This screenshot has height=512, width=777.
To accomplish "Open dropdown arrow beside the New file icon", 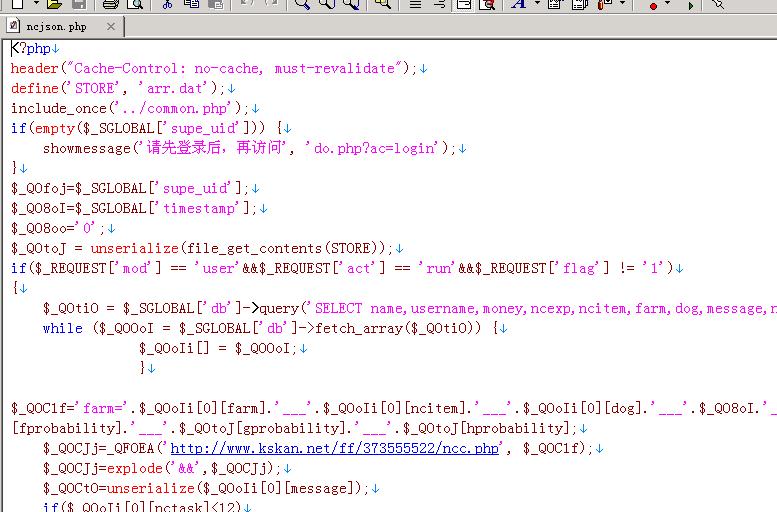I will (36, 3).
